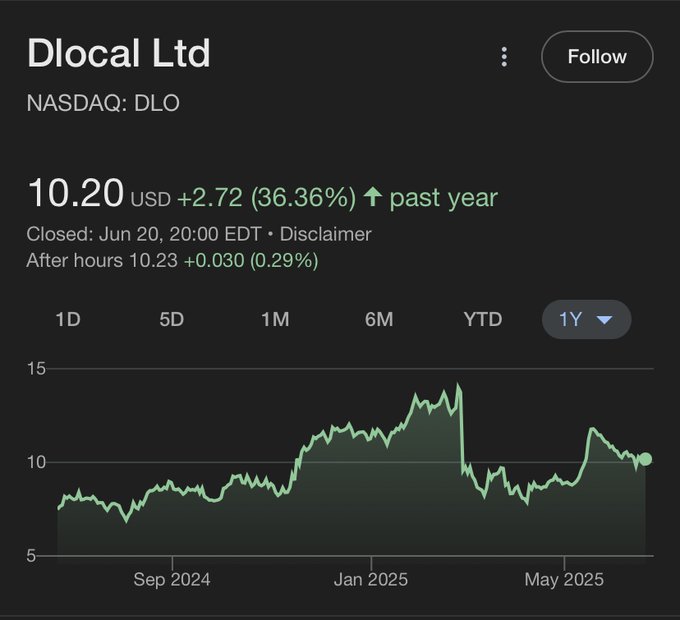Click the green up arrow icon
This screenshot has height=620, width=680.
[x=373, y=196]
